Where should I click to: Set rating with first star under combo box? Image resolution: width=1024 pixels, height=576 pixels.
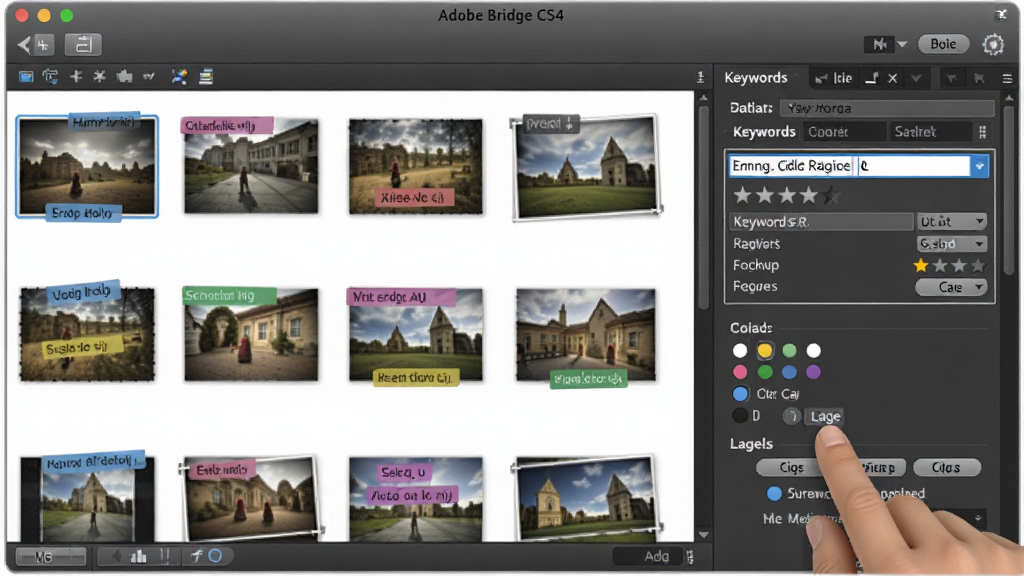point(742,195)
